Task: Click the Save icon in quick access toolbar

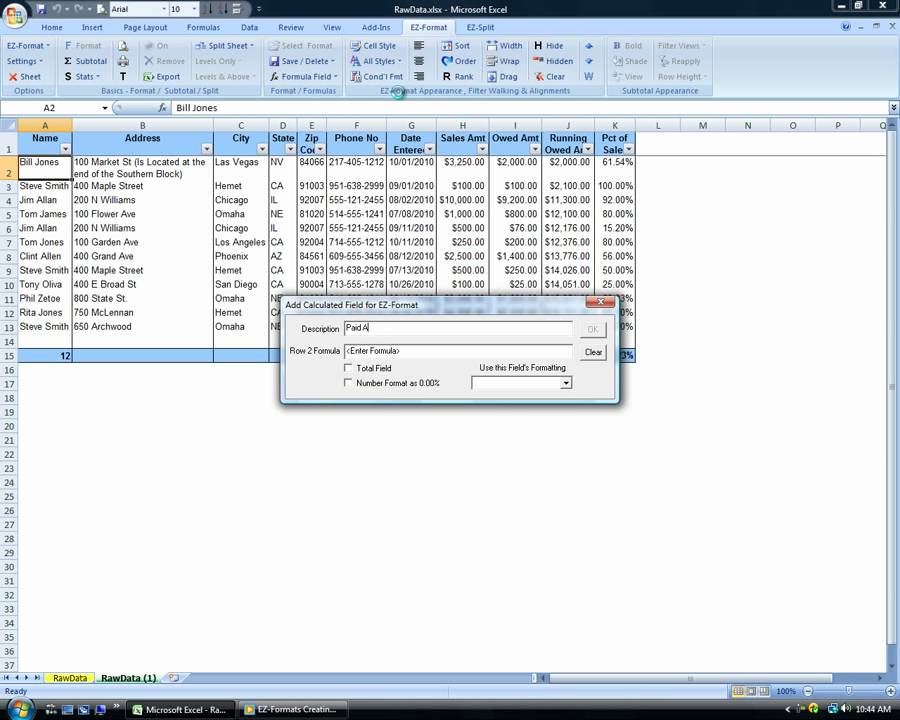Action: [x=41, y=9]
